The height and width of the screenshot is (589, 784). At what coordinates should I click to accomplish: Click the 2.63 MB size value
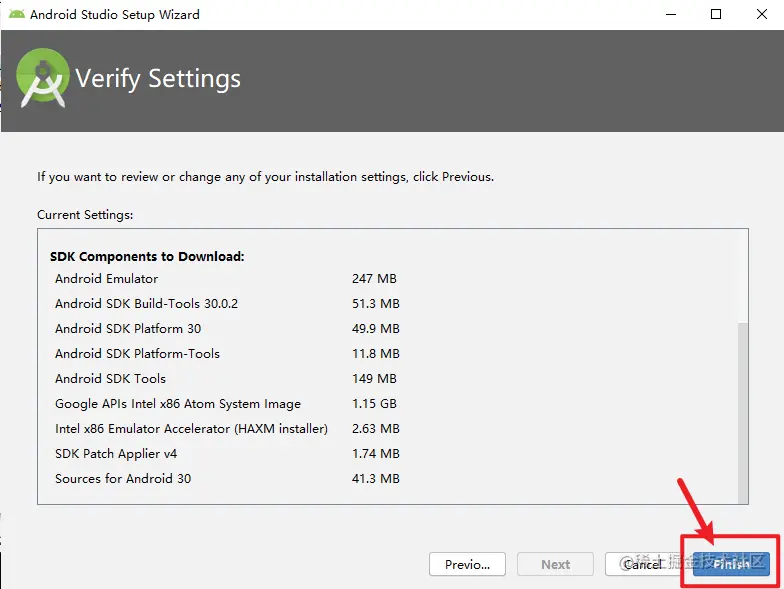[x=376, y=428]
